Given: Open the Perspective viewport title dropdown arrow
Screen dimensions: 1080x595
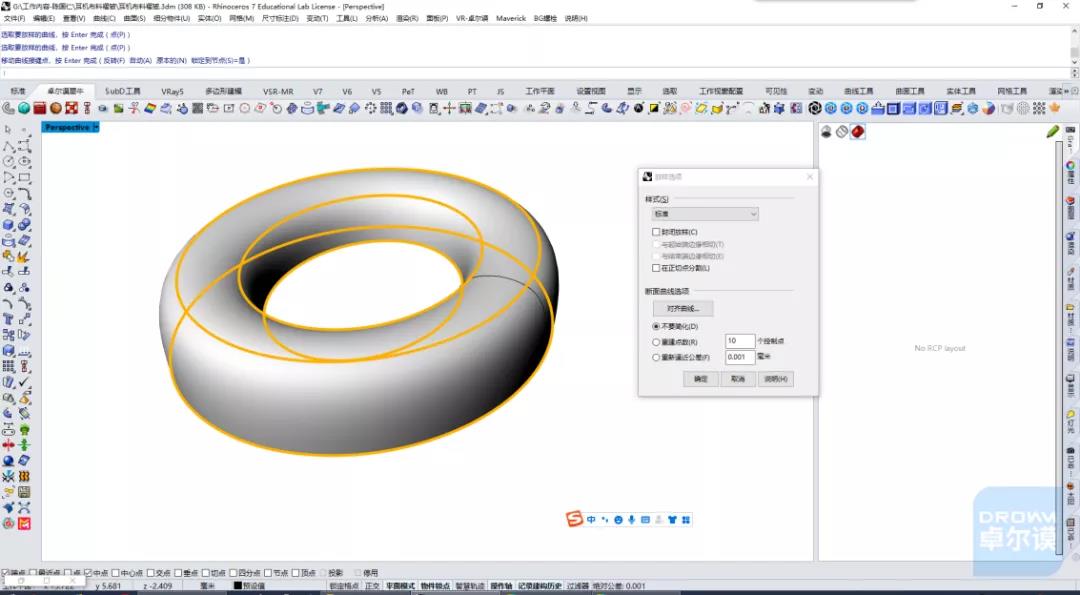Looking at the screenshot, I should pos(96,127).
